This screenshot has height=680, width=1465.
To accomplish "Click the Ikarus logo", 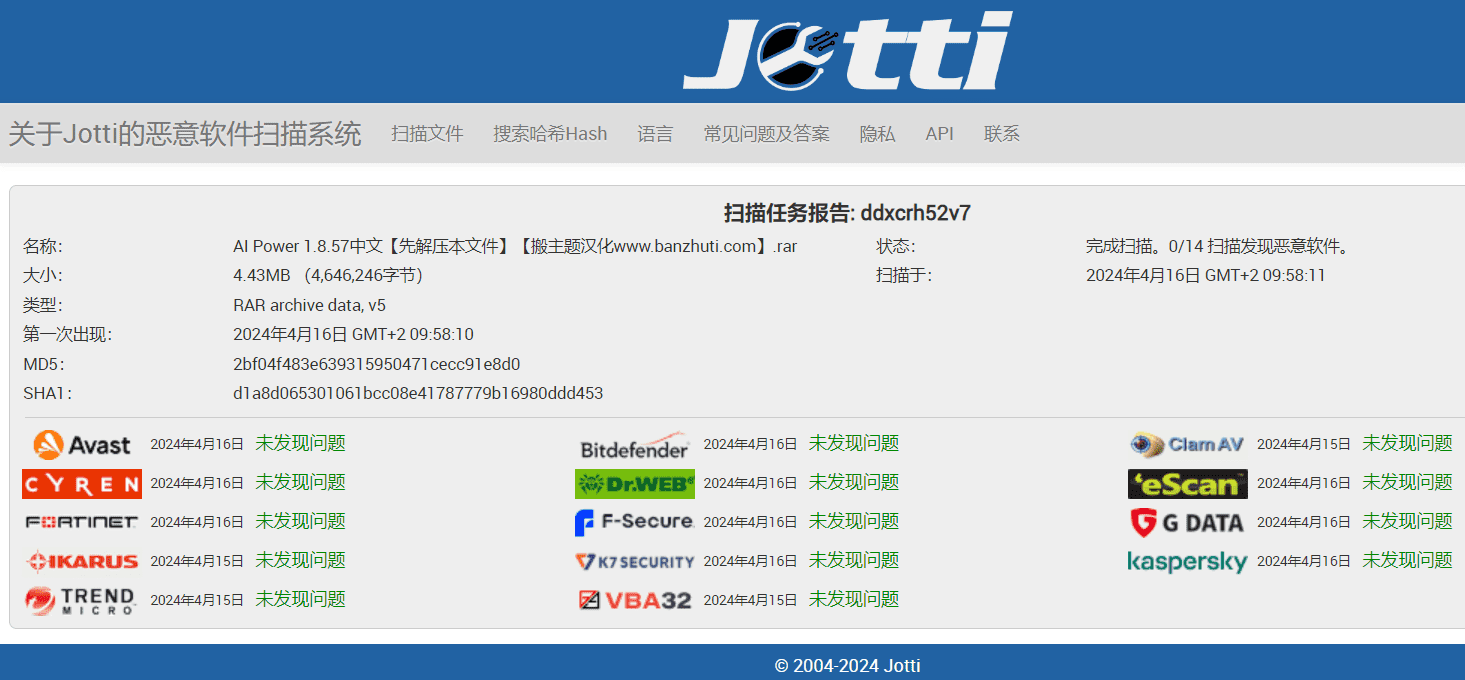I will (82, 561).
